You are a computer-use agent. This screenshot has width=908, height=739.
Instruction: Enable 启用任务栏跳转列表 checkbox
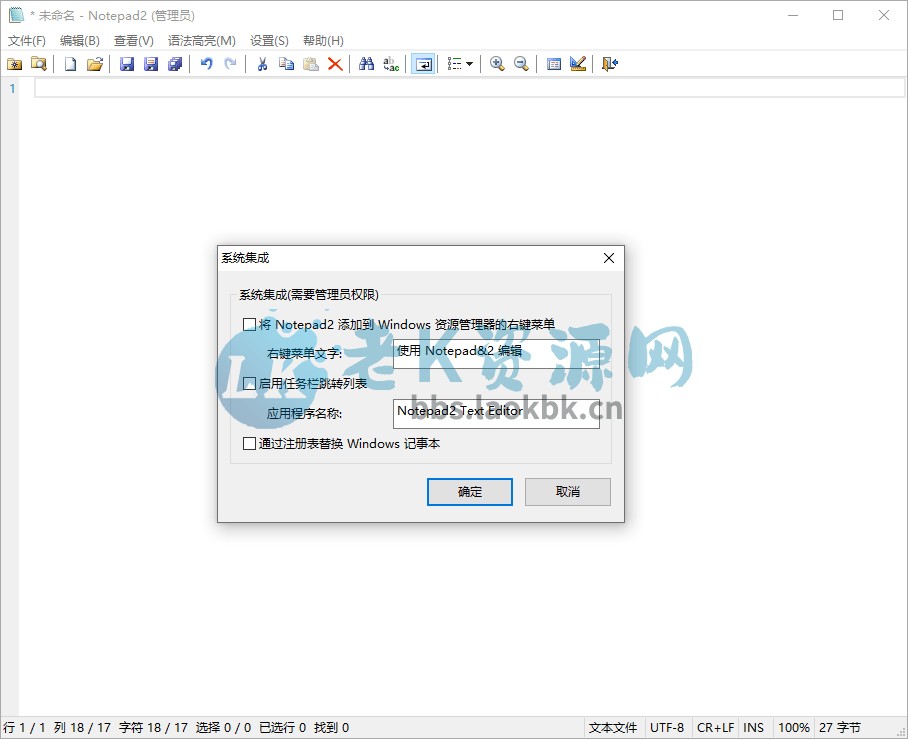pos(250,383)
